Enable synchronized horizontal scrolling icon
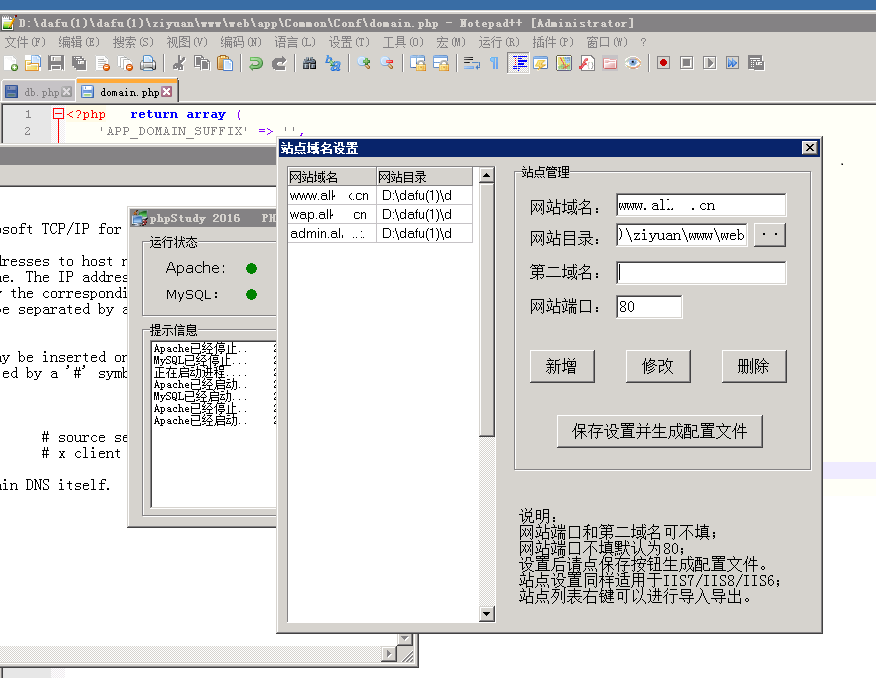 pyautogui.click(x=441, y=64)
